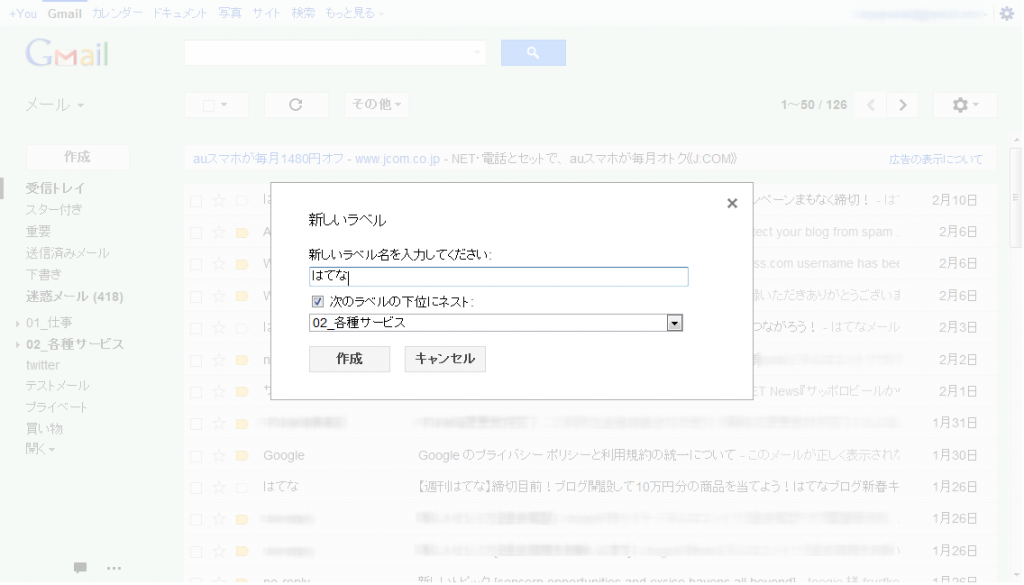1024x585 pixels.
Task: Select the chat bubble icon in the sidebar
Action: point(82,567)
